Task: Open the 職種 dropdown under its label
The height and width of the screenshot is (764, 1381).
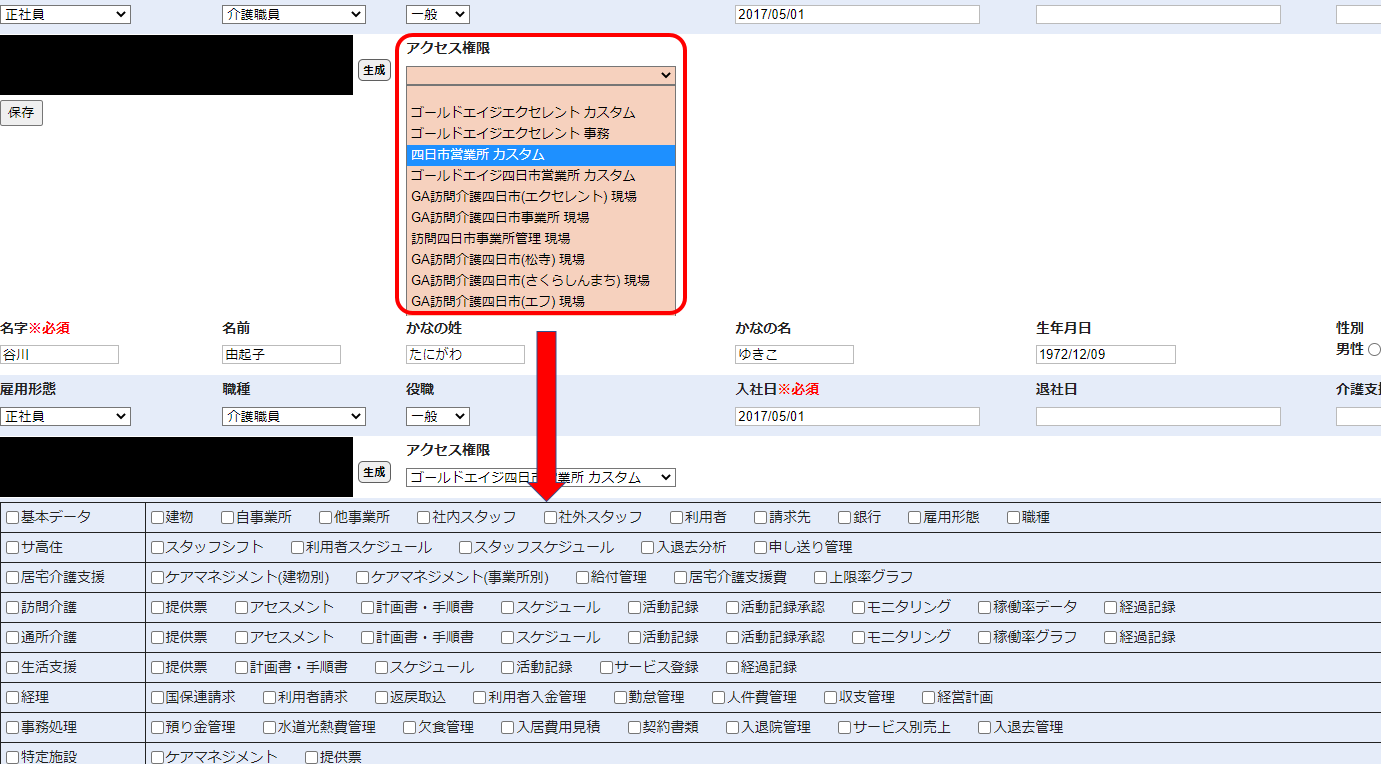Action: click(293, 417)
